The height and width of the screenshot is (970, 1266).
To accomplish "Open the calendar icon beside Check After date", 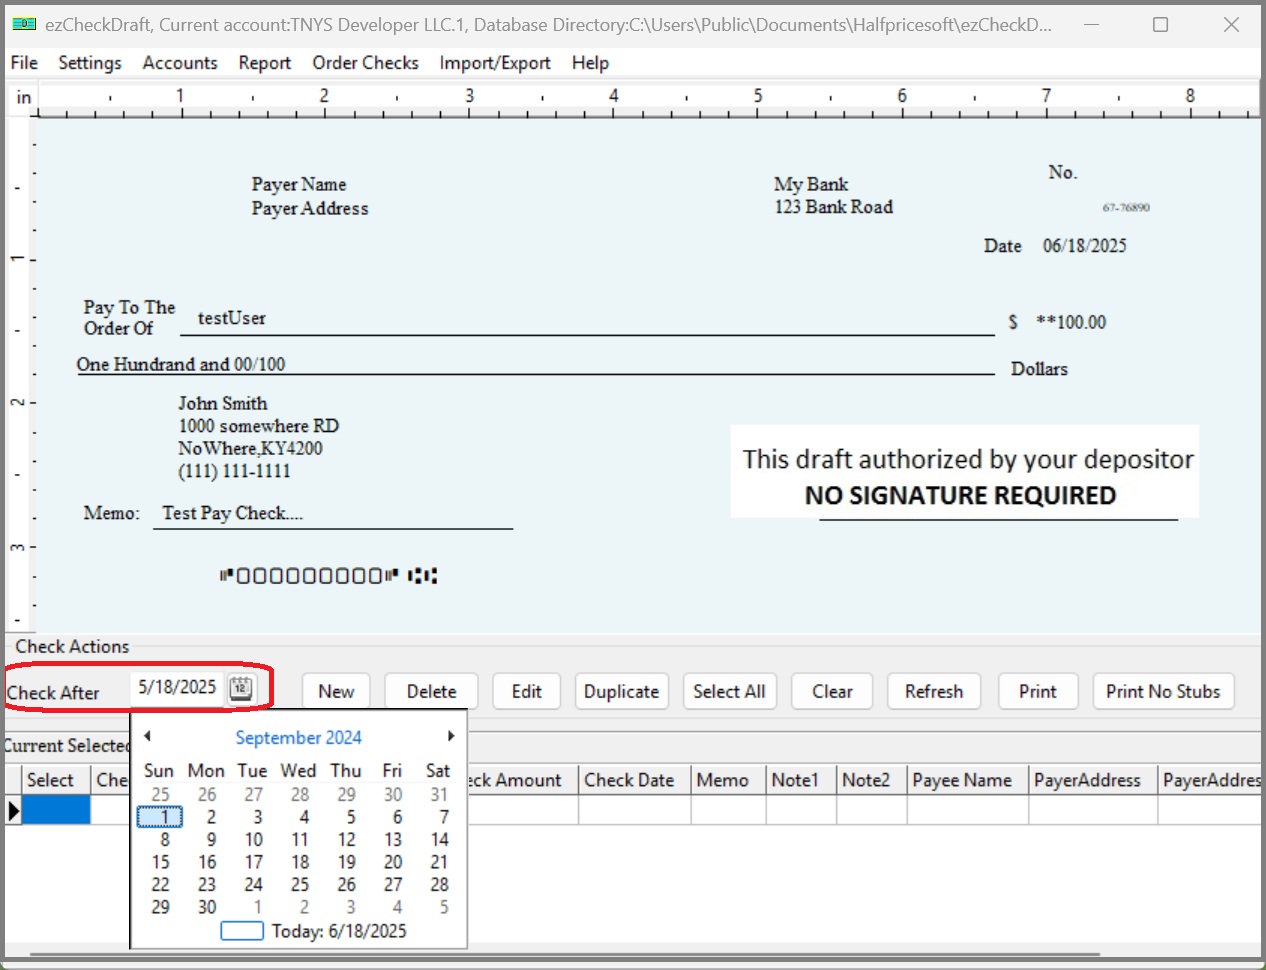I will [240, 687].
